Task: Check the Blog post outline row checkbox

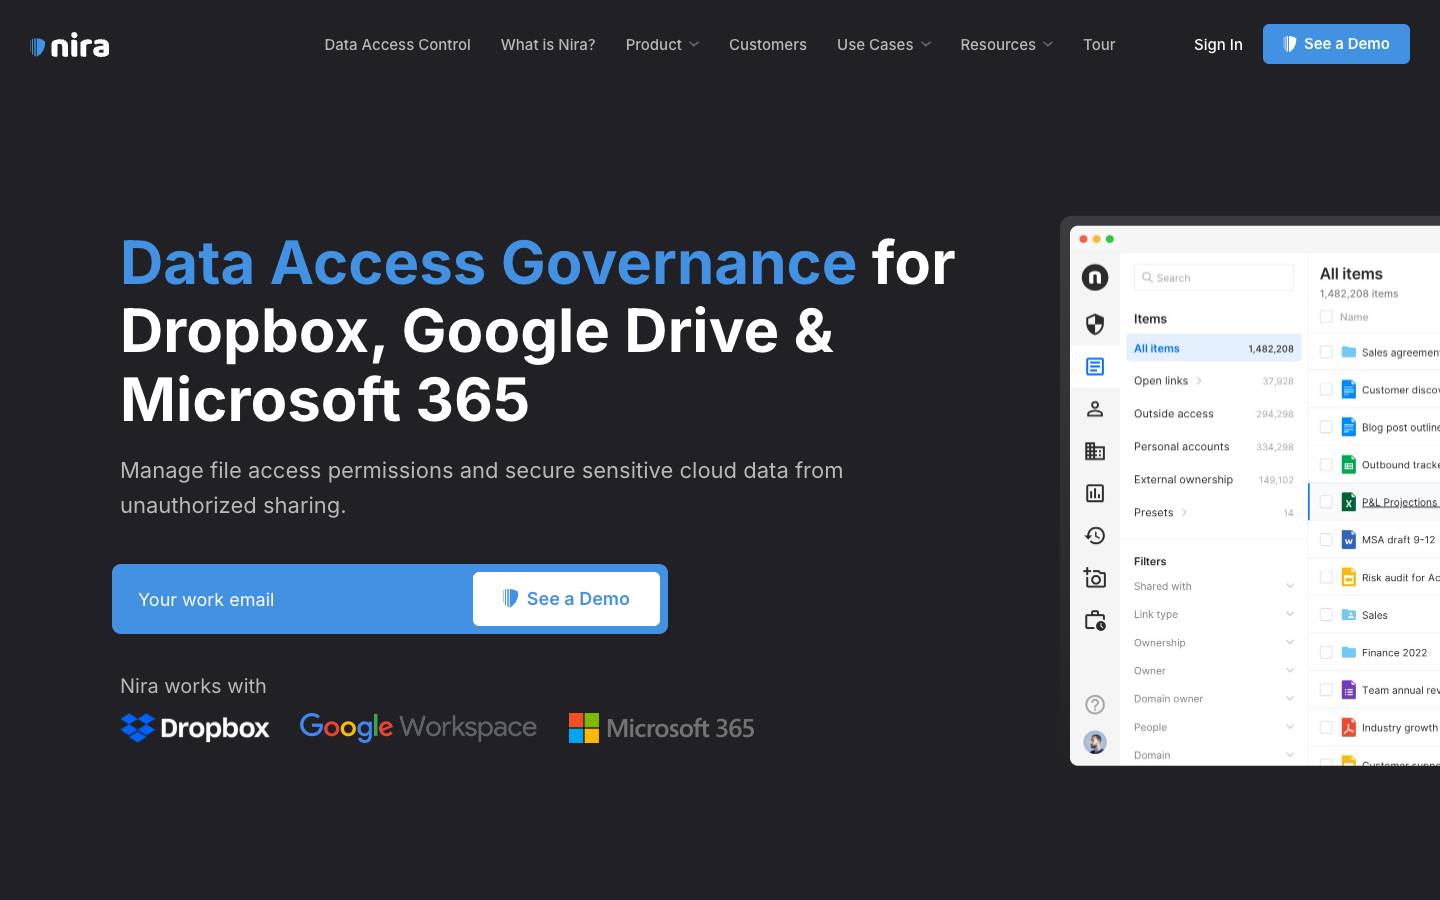Action: click(1326, 427)
